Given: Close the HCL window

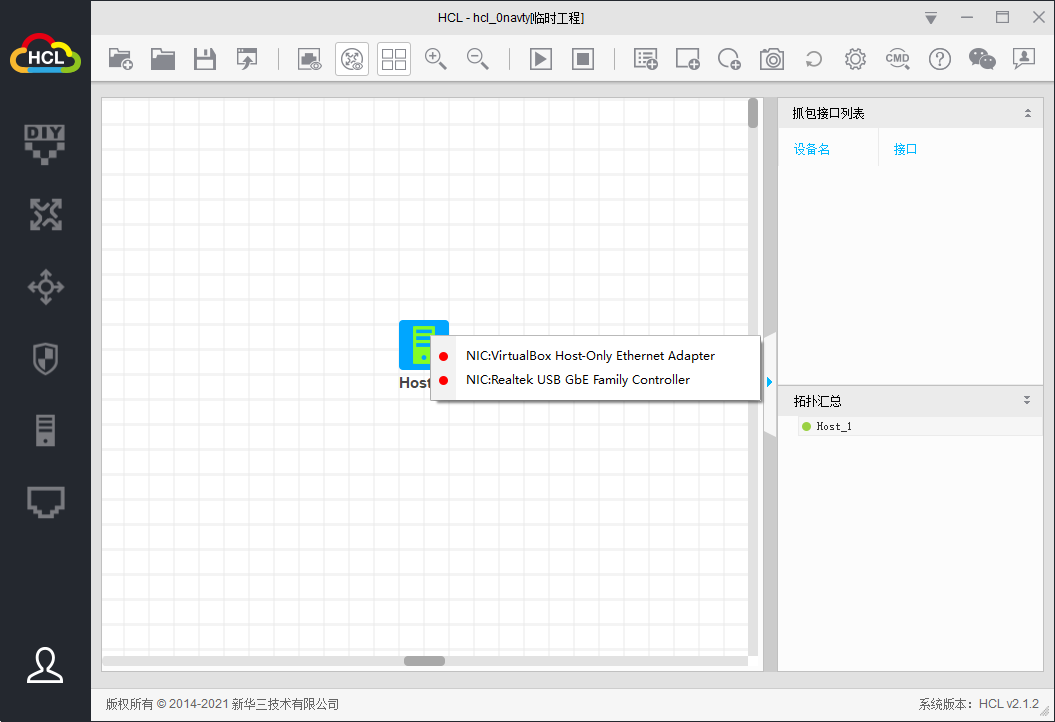Looking at the screenshot, I should pyautogui.click(x=1038, y=17).
